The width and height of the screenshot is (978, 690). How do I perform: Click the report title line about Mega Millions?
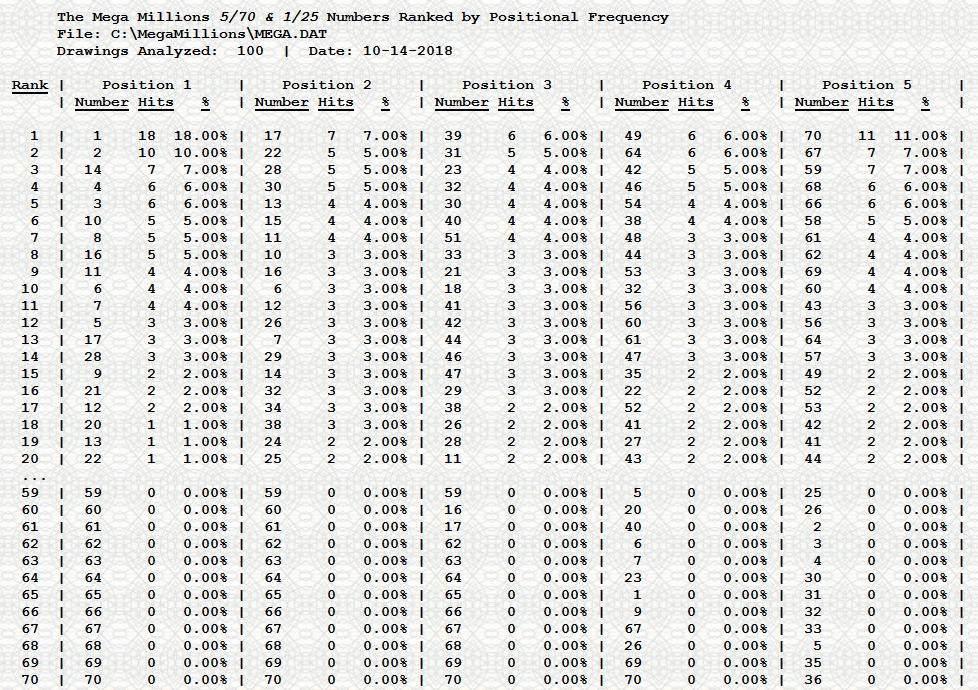tap(362, 17)
